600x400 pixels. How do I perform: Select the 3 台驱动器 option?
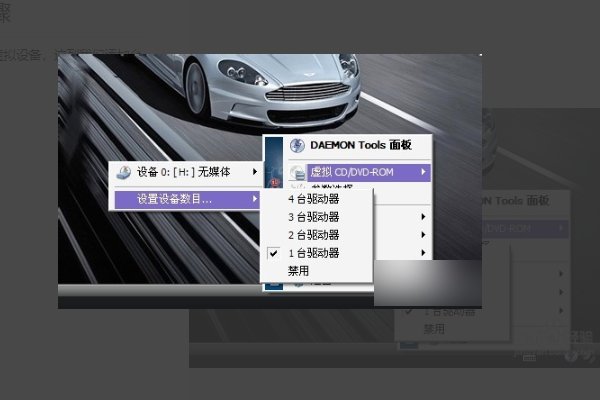point(316,217)
